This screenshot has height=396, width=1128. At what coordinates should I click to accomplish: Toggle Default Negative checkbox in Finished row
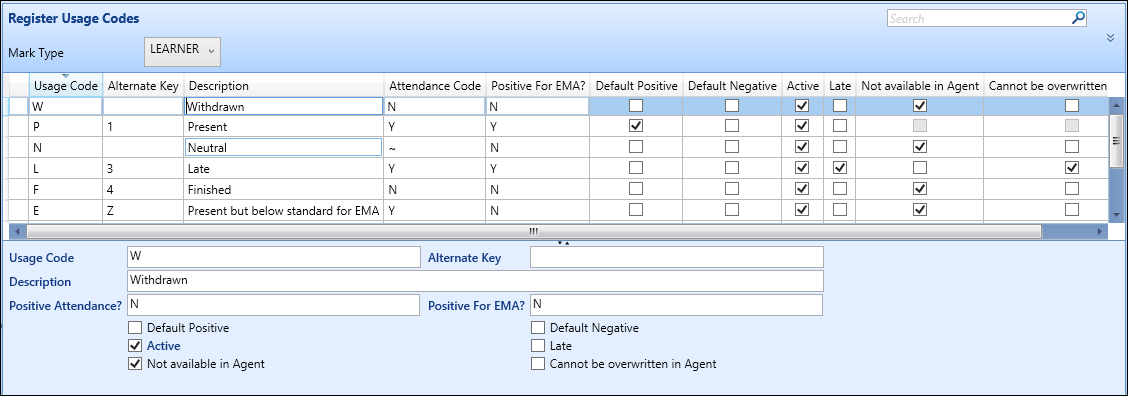[x=732, y=189]
